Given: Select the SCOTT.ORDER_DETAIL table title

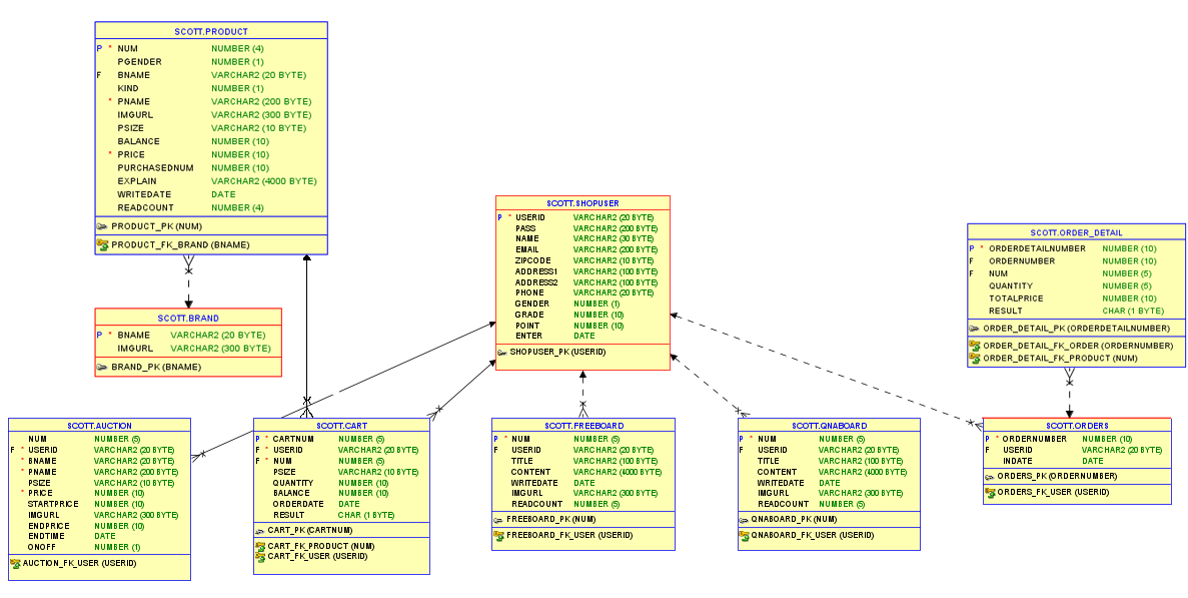Looking at the screenshot, I should click(1077, 233).
